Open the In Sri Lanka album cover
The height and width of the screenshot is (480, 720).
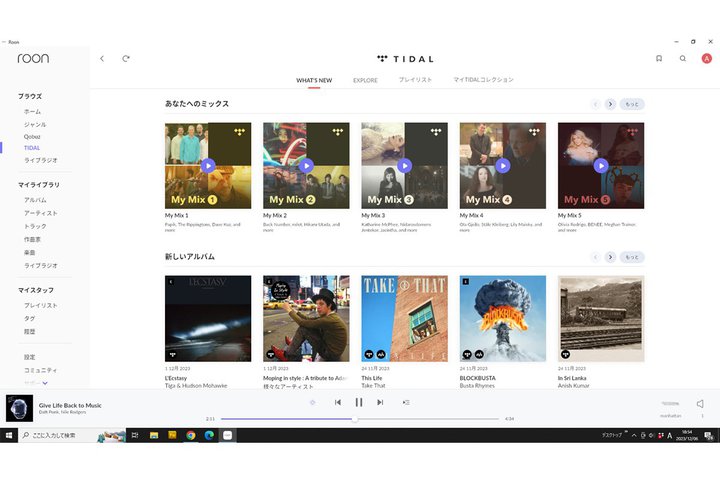pos(601,318)
